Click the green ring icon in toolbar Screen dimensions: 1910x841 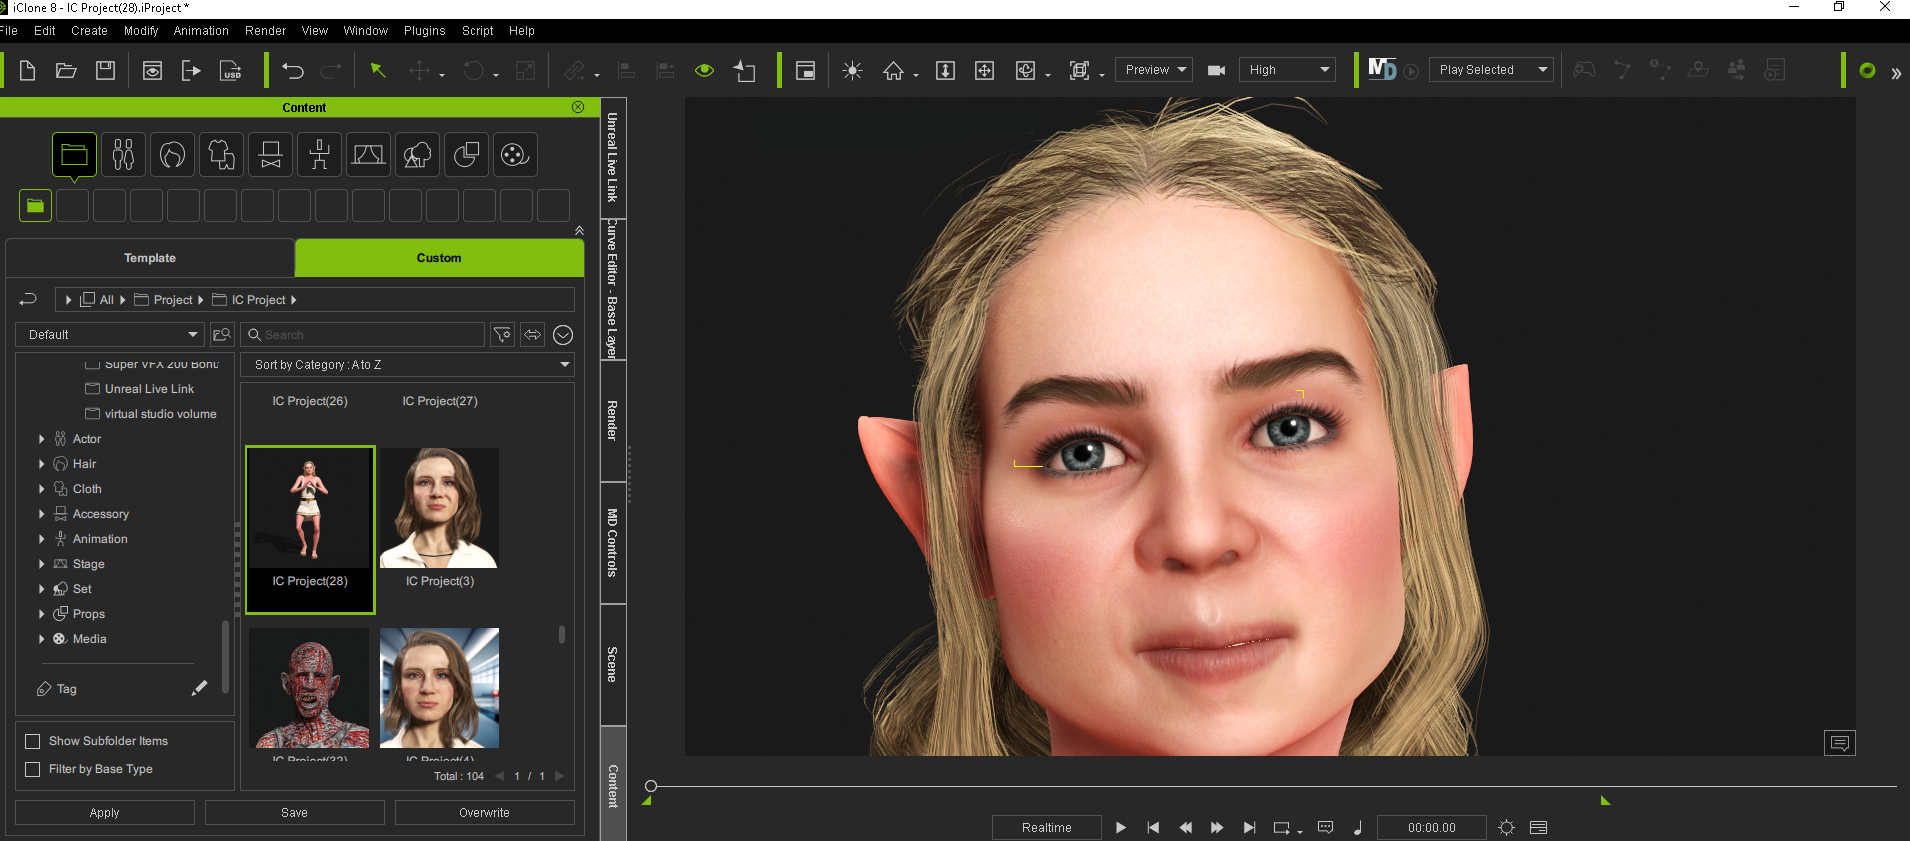[1867, 70]
